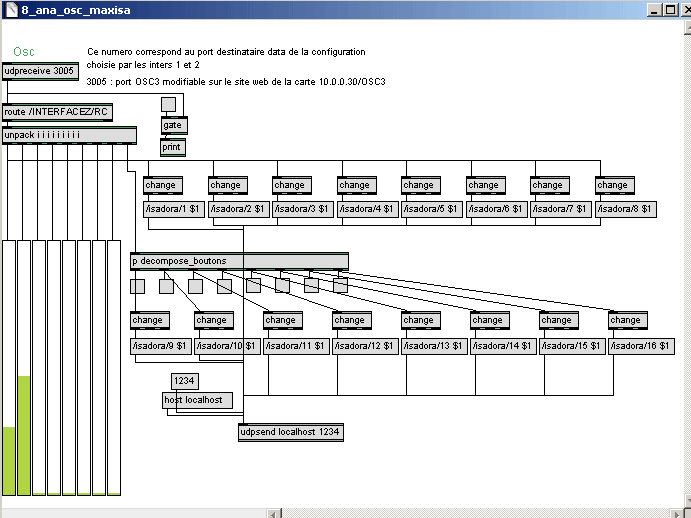Click the patcher window title bar icon
691x518 pixels.
pyautogui.click(x=9, y=10)
